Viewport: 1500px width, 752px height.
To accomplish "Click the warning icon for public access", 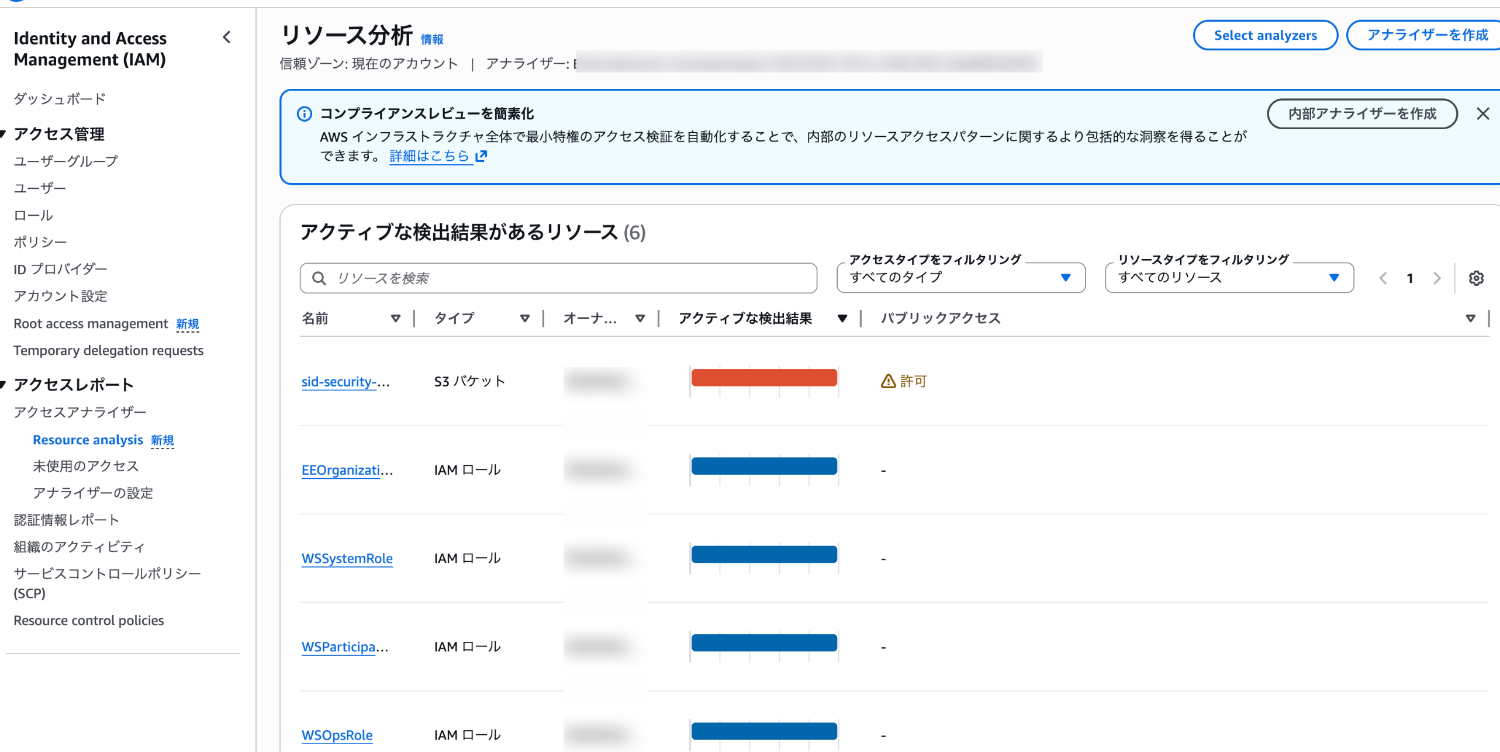I will pos(888,381).
